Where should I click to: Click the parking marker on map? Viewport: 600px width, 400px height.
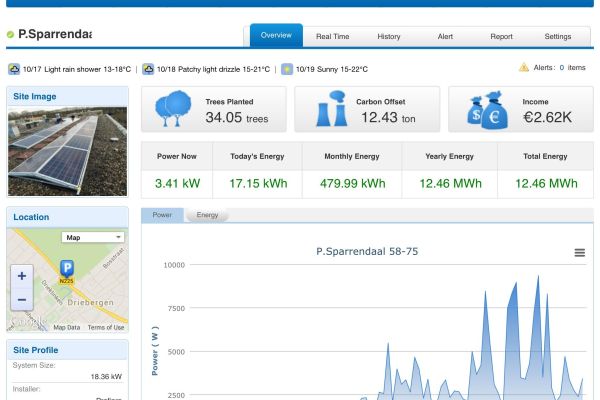(x=67, y=269)
